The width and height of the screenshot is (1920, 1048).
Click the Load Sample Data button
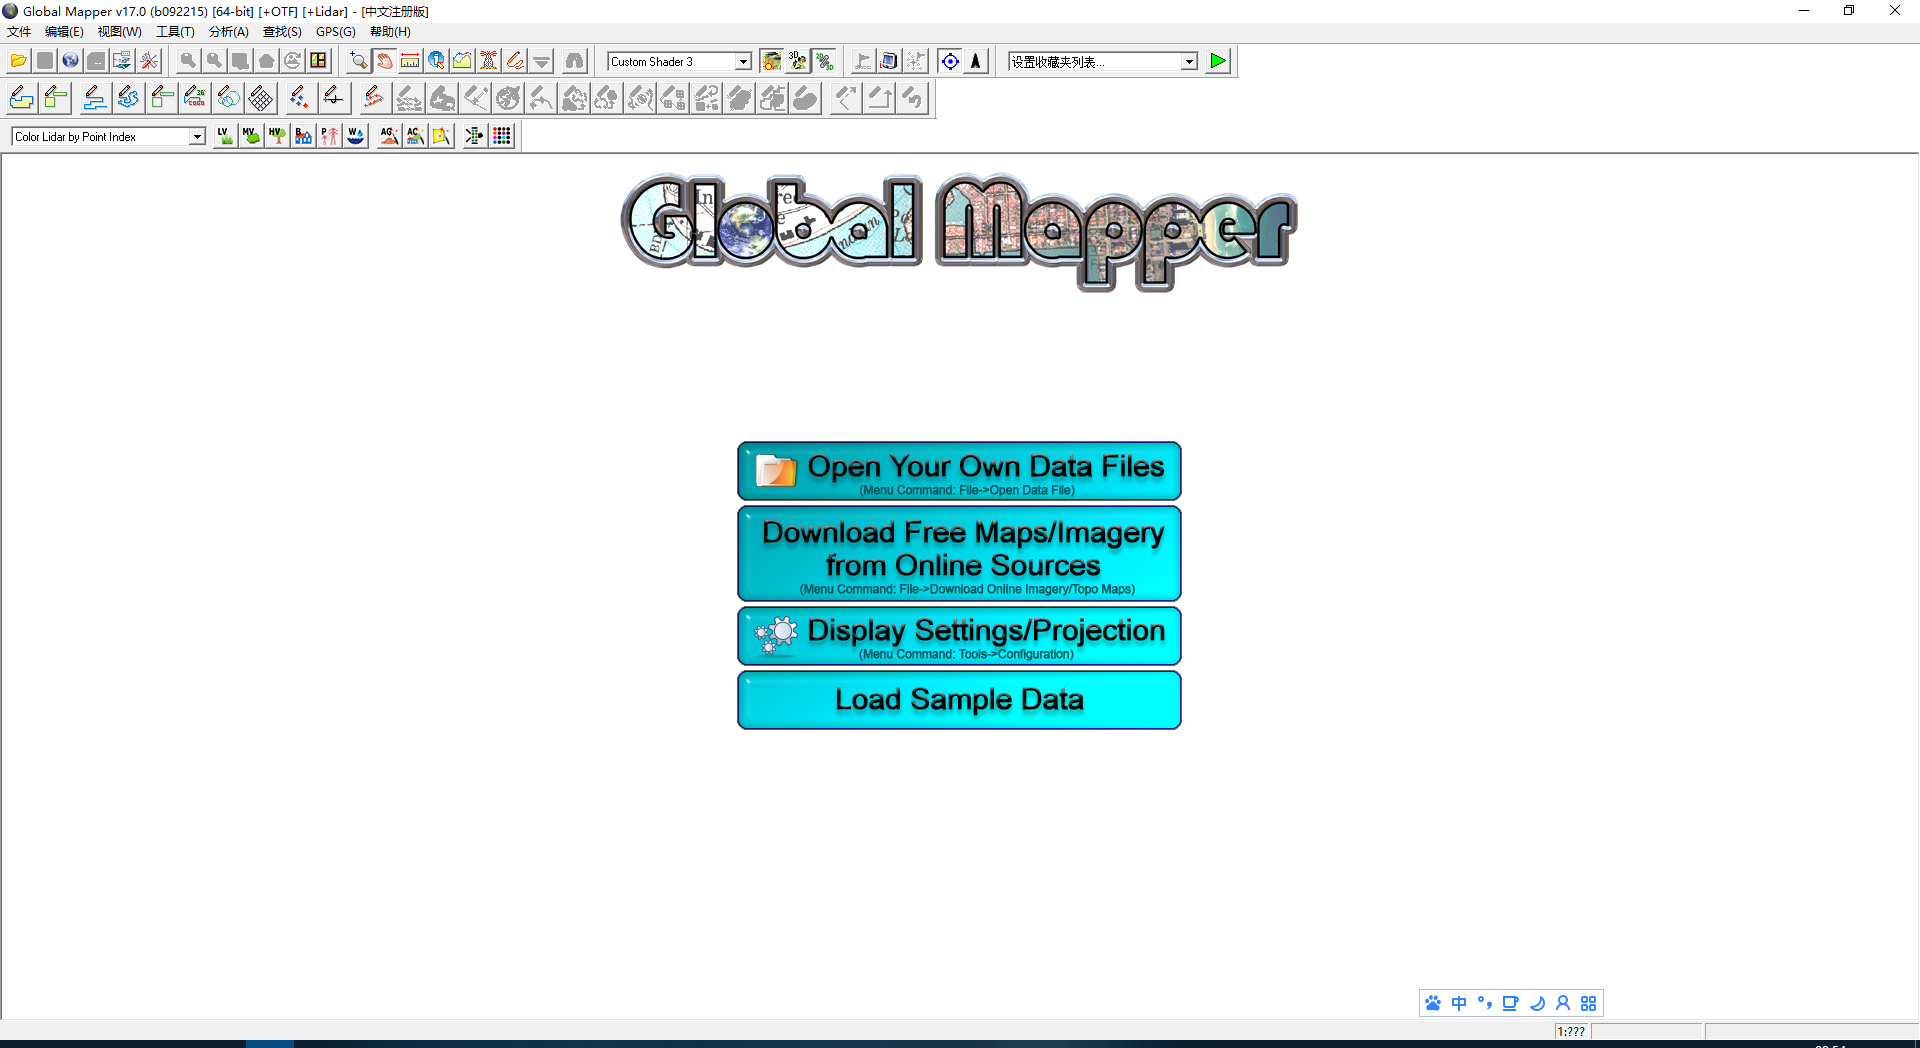pyautogui.click(x=959, y=700)
